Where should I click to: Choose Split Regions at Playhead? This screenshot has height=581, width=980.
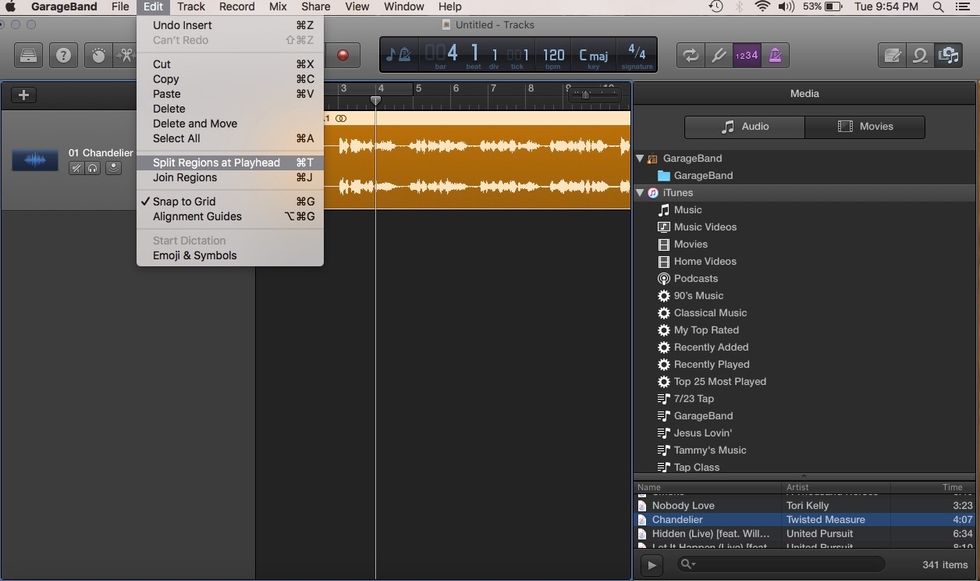tap(215, 161)
